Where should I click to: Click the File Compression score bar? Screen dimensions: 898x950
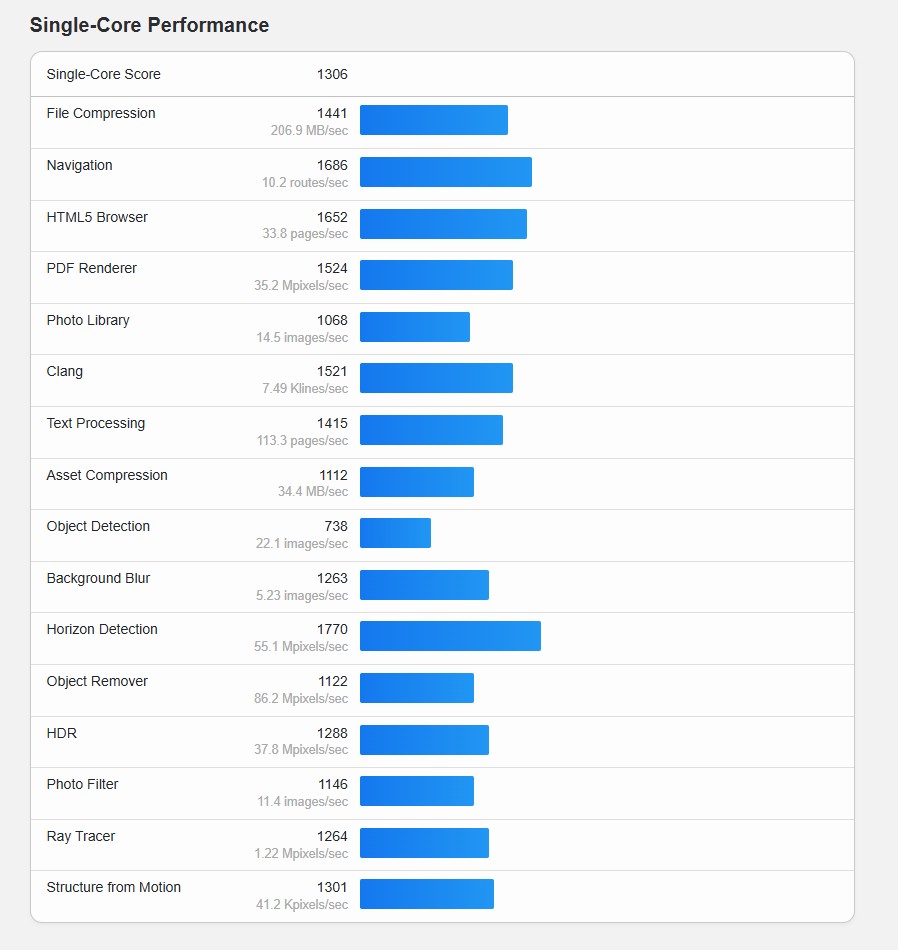(x=434, y=120)
